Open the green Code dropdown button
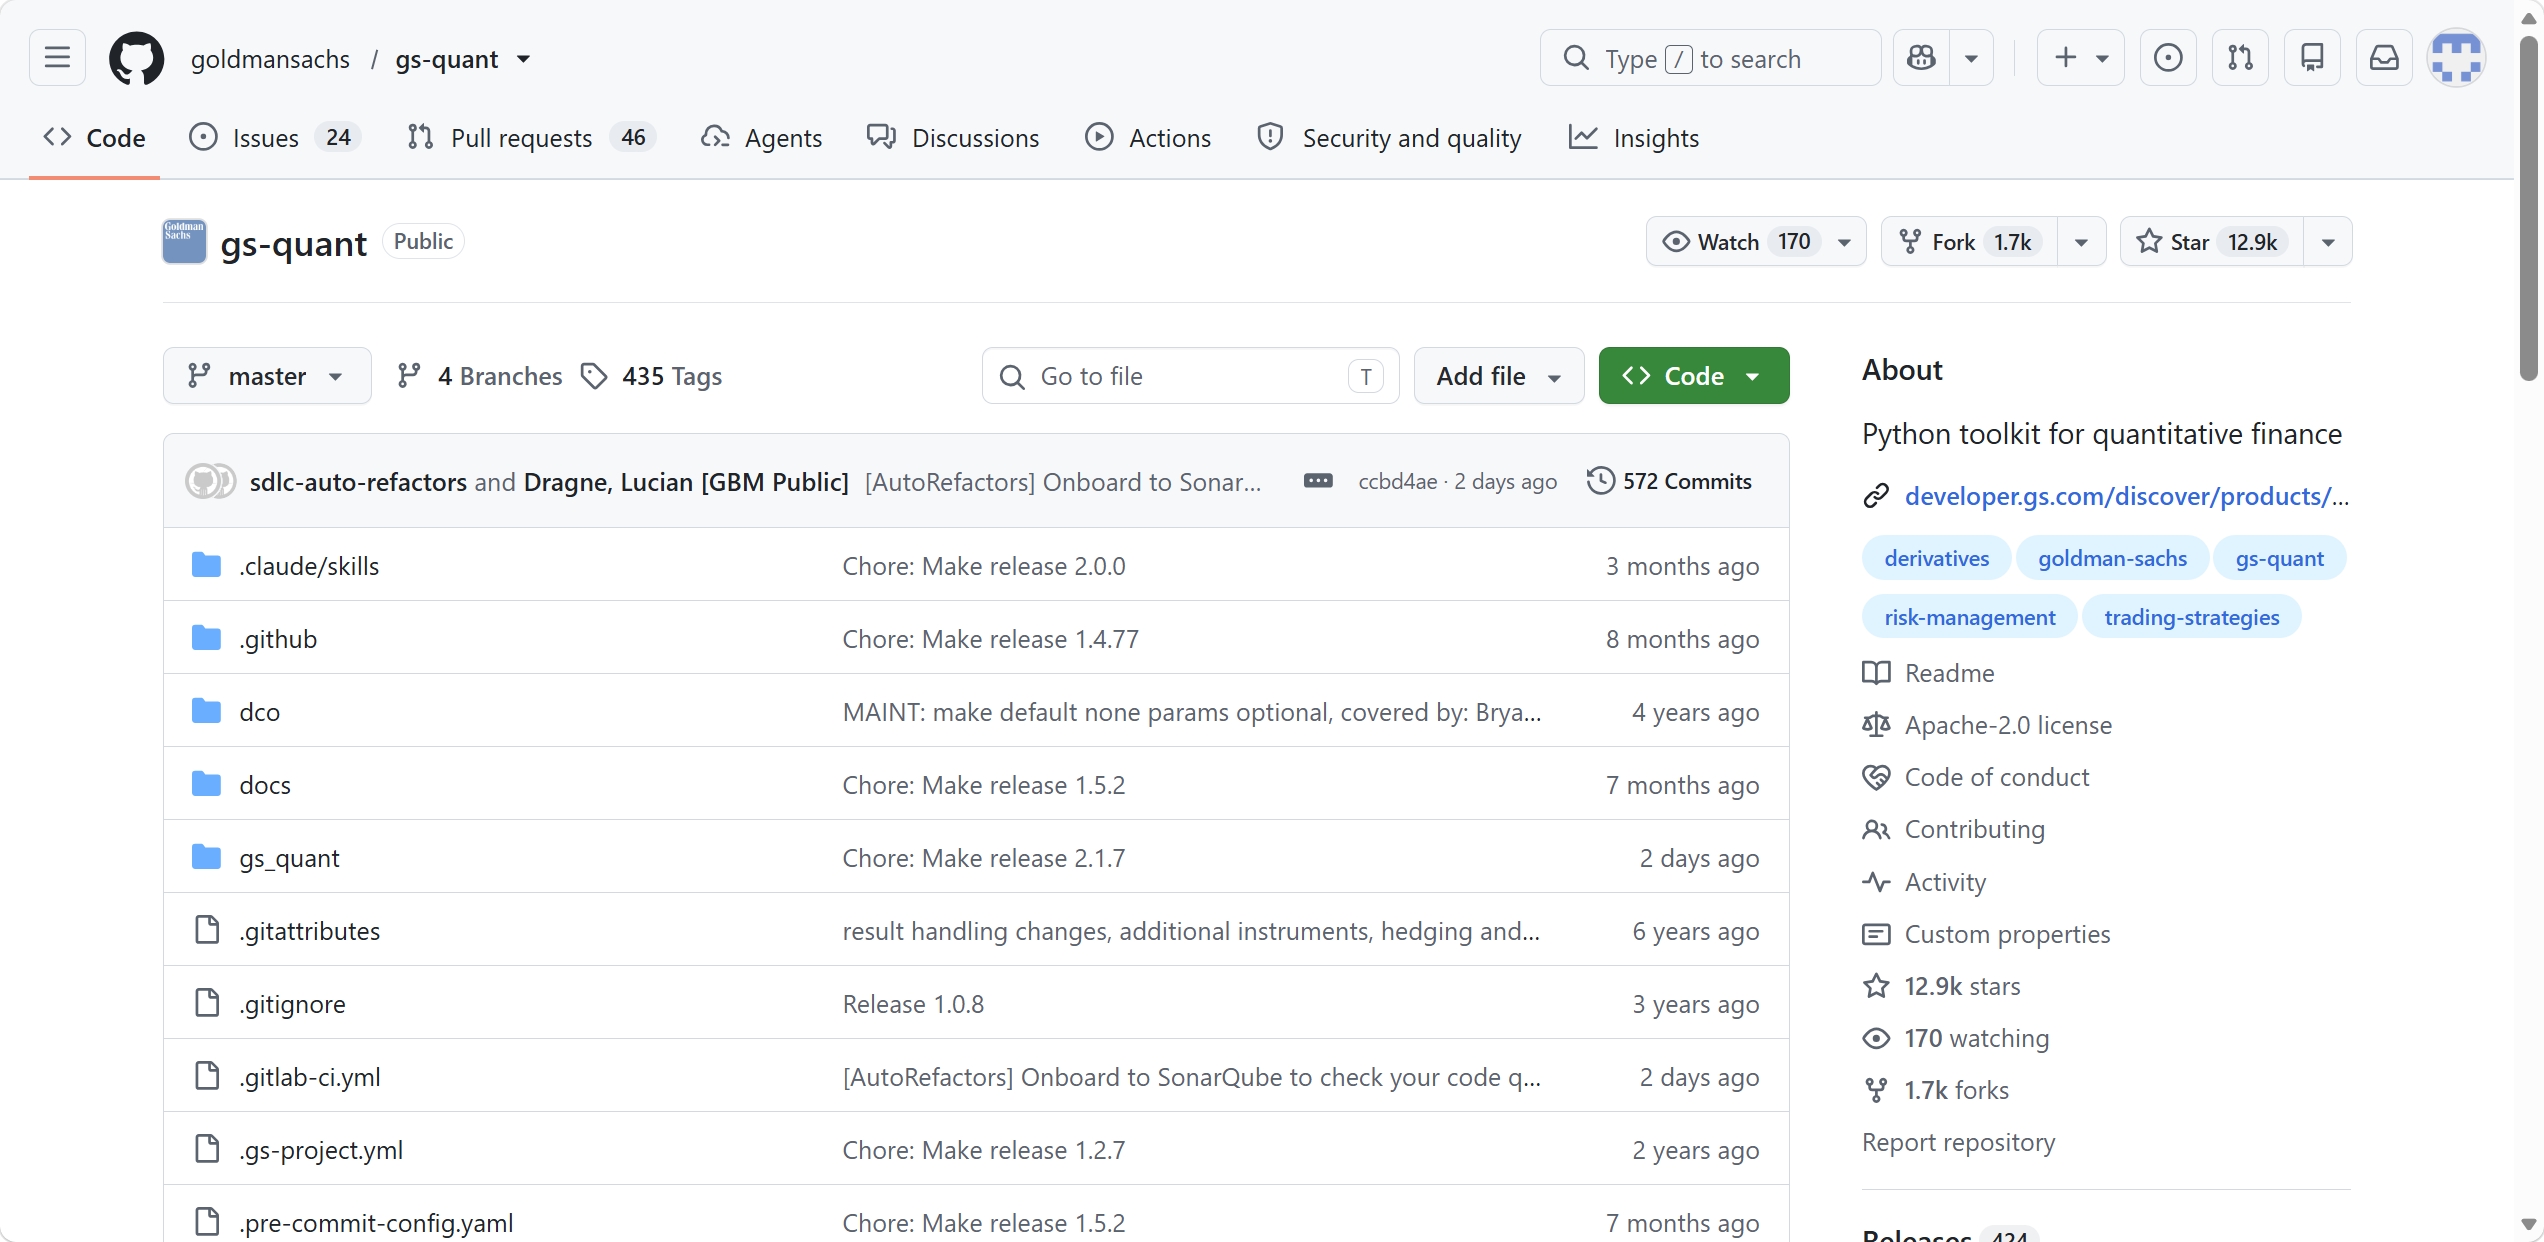 [x=1694, y=376]
